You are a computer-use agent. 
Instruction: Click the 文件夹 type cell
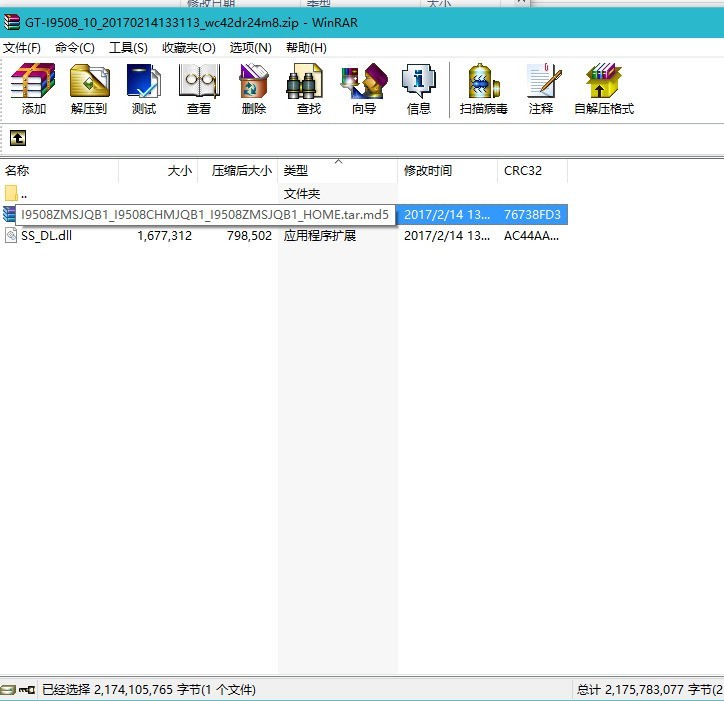[302, 193]
